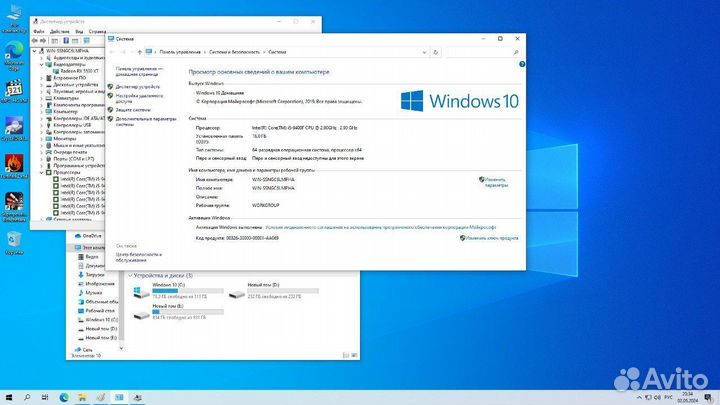Click Scan for hardware changes monitor icon

[x=86, y=41]
